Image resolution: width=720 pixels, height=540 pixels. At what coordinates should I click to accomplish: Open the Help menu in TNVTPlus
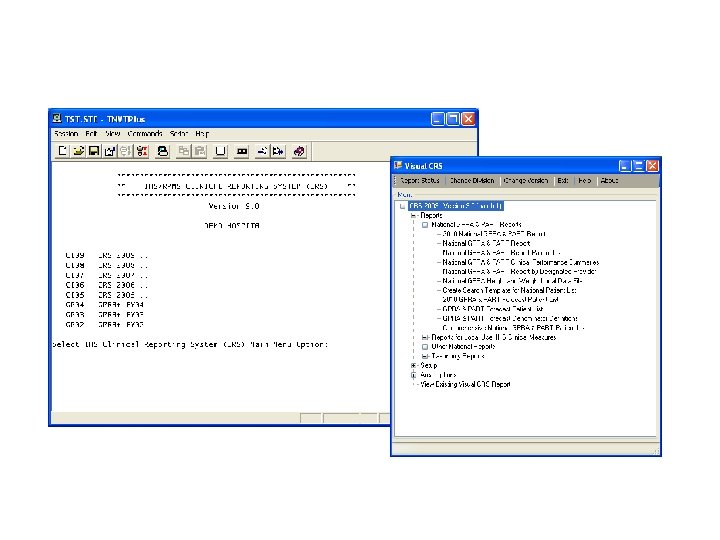coord(202,134)
